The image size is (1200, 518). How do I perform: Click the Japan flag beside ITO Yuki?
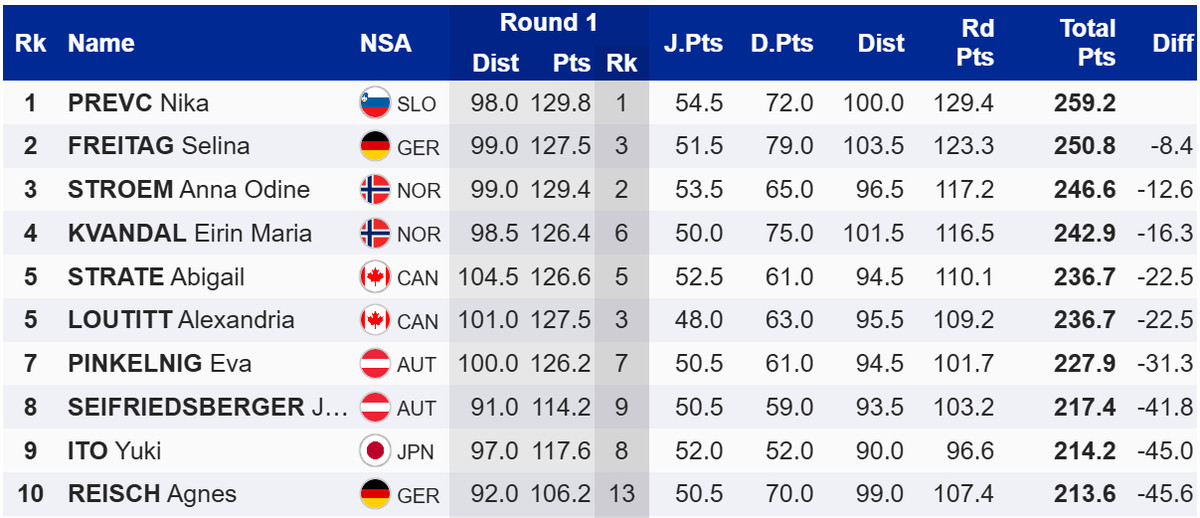[375, 451]
